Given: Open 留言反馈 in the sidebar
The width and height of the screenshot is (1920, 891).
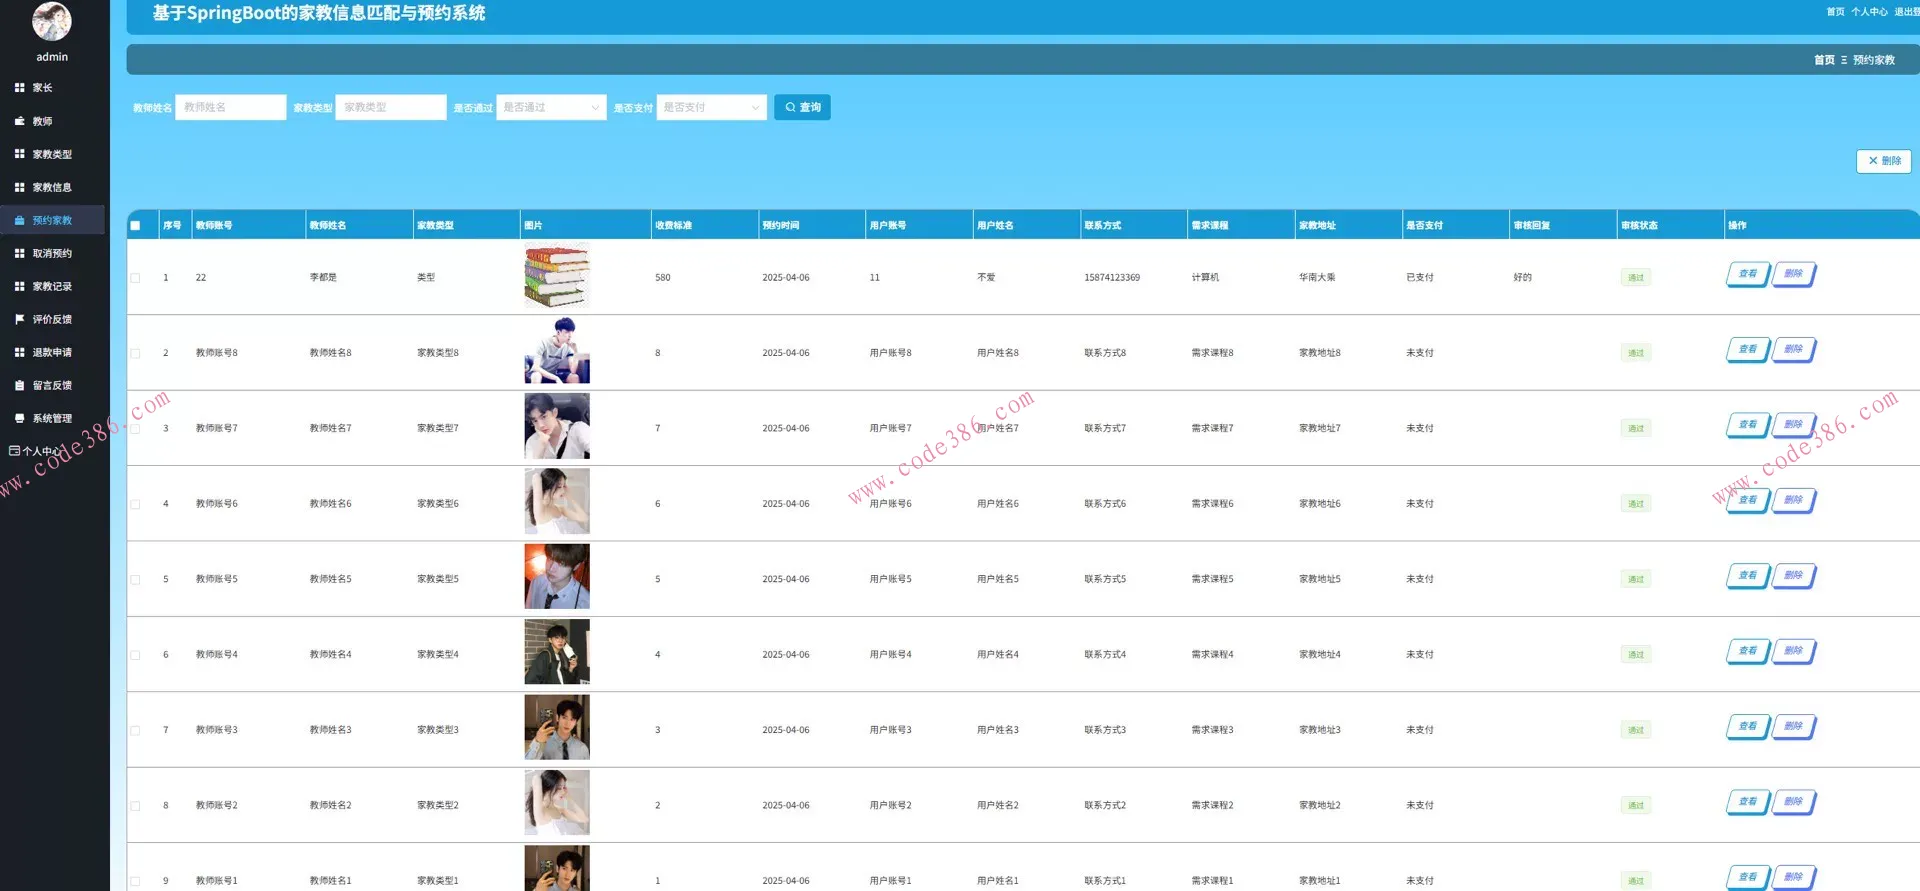Looking at the screenshot, I should pyautogui.click(x=52, y=385).
